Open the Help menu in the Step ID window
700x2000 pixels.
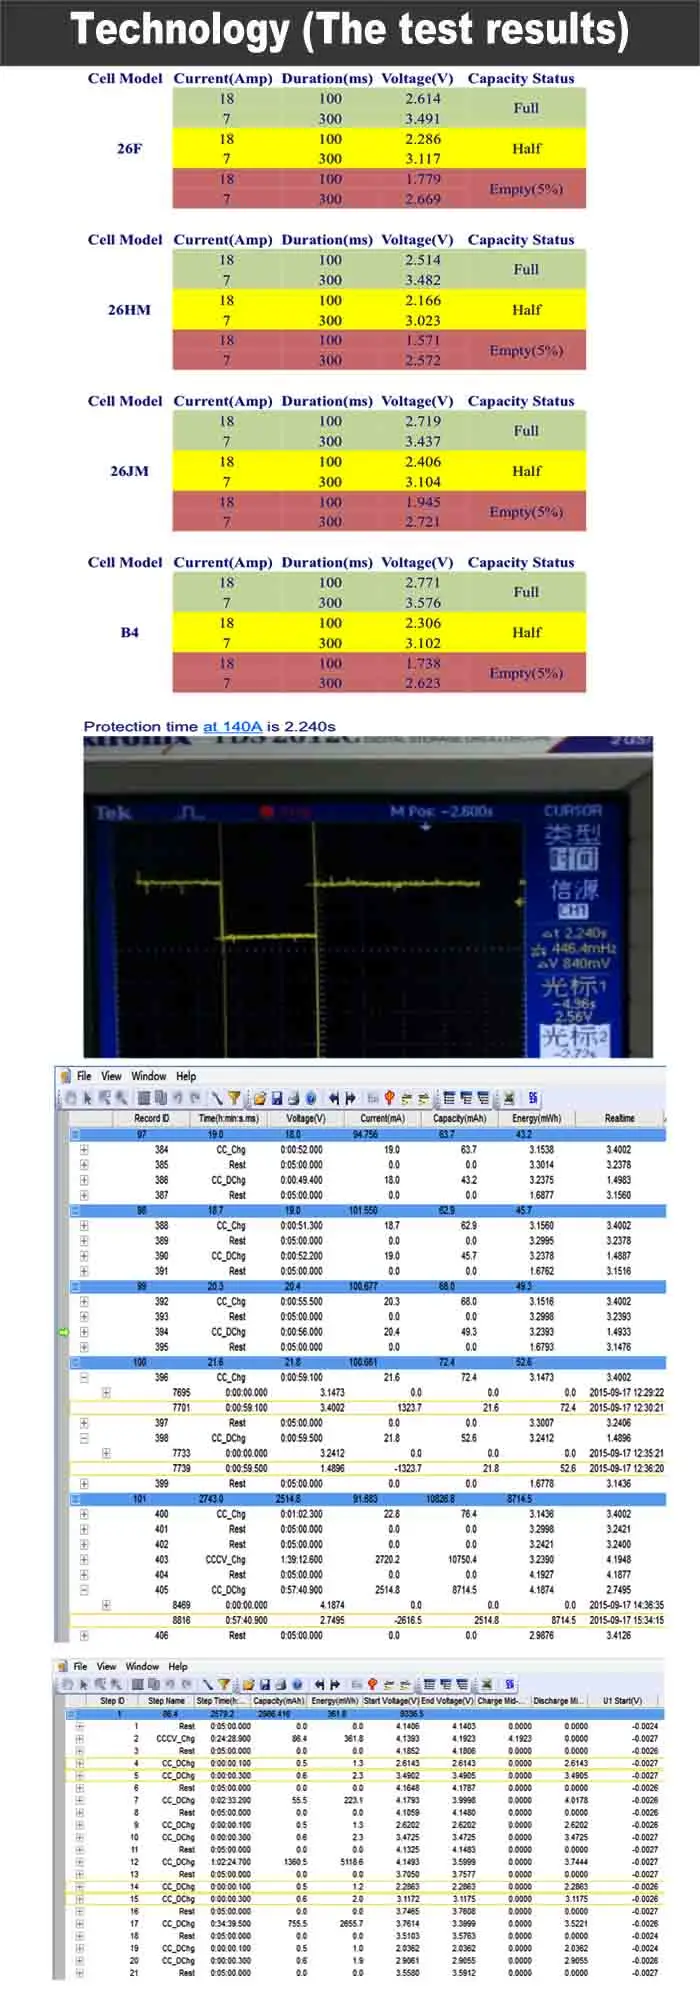coord(178,1666)
